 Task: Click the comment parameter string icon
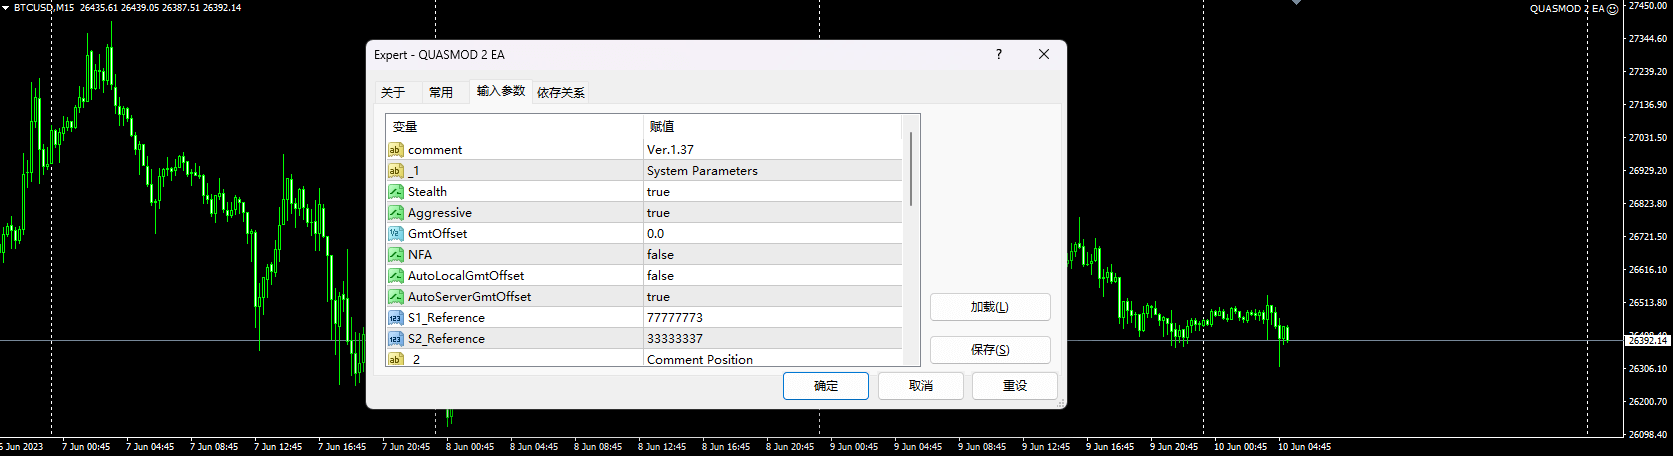[x=395, y=150]
